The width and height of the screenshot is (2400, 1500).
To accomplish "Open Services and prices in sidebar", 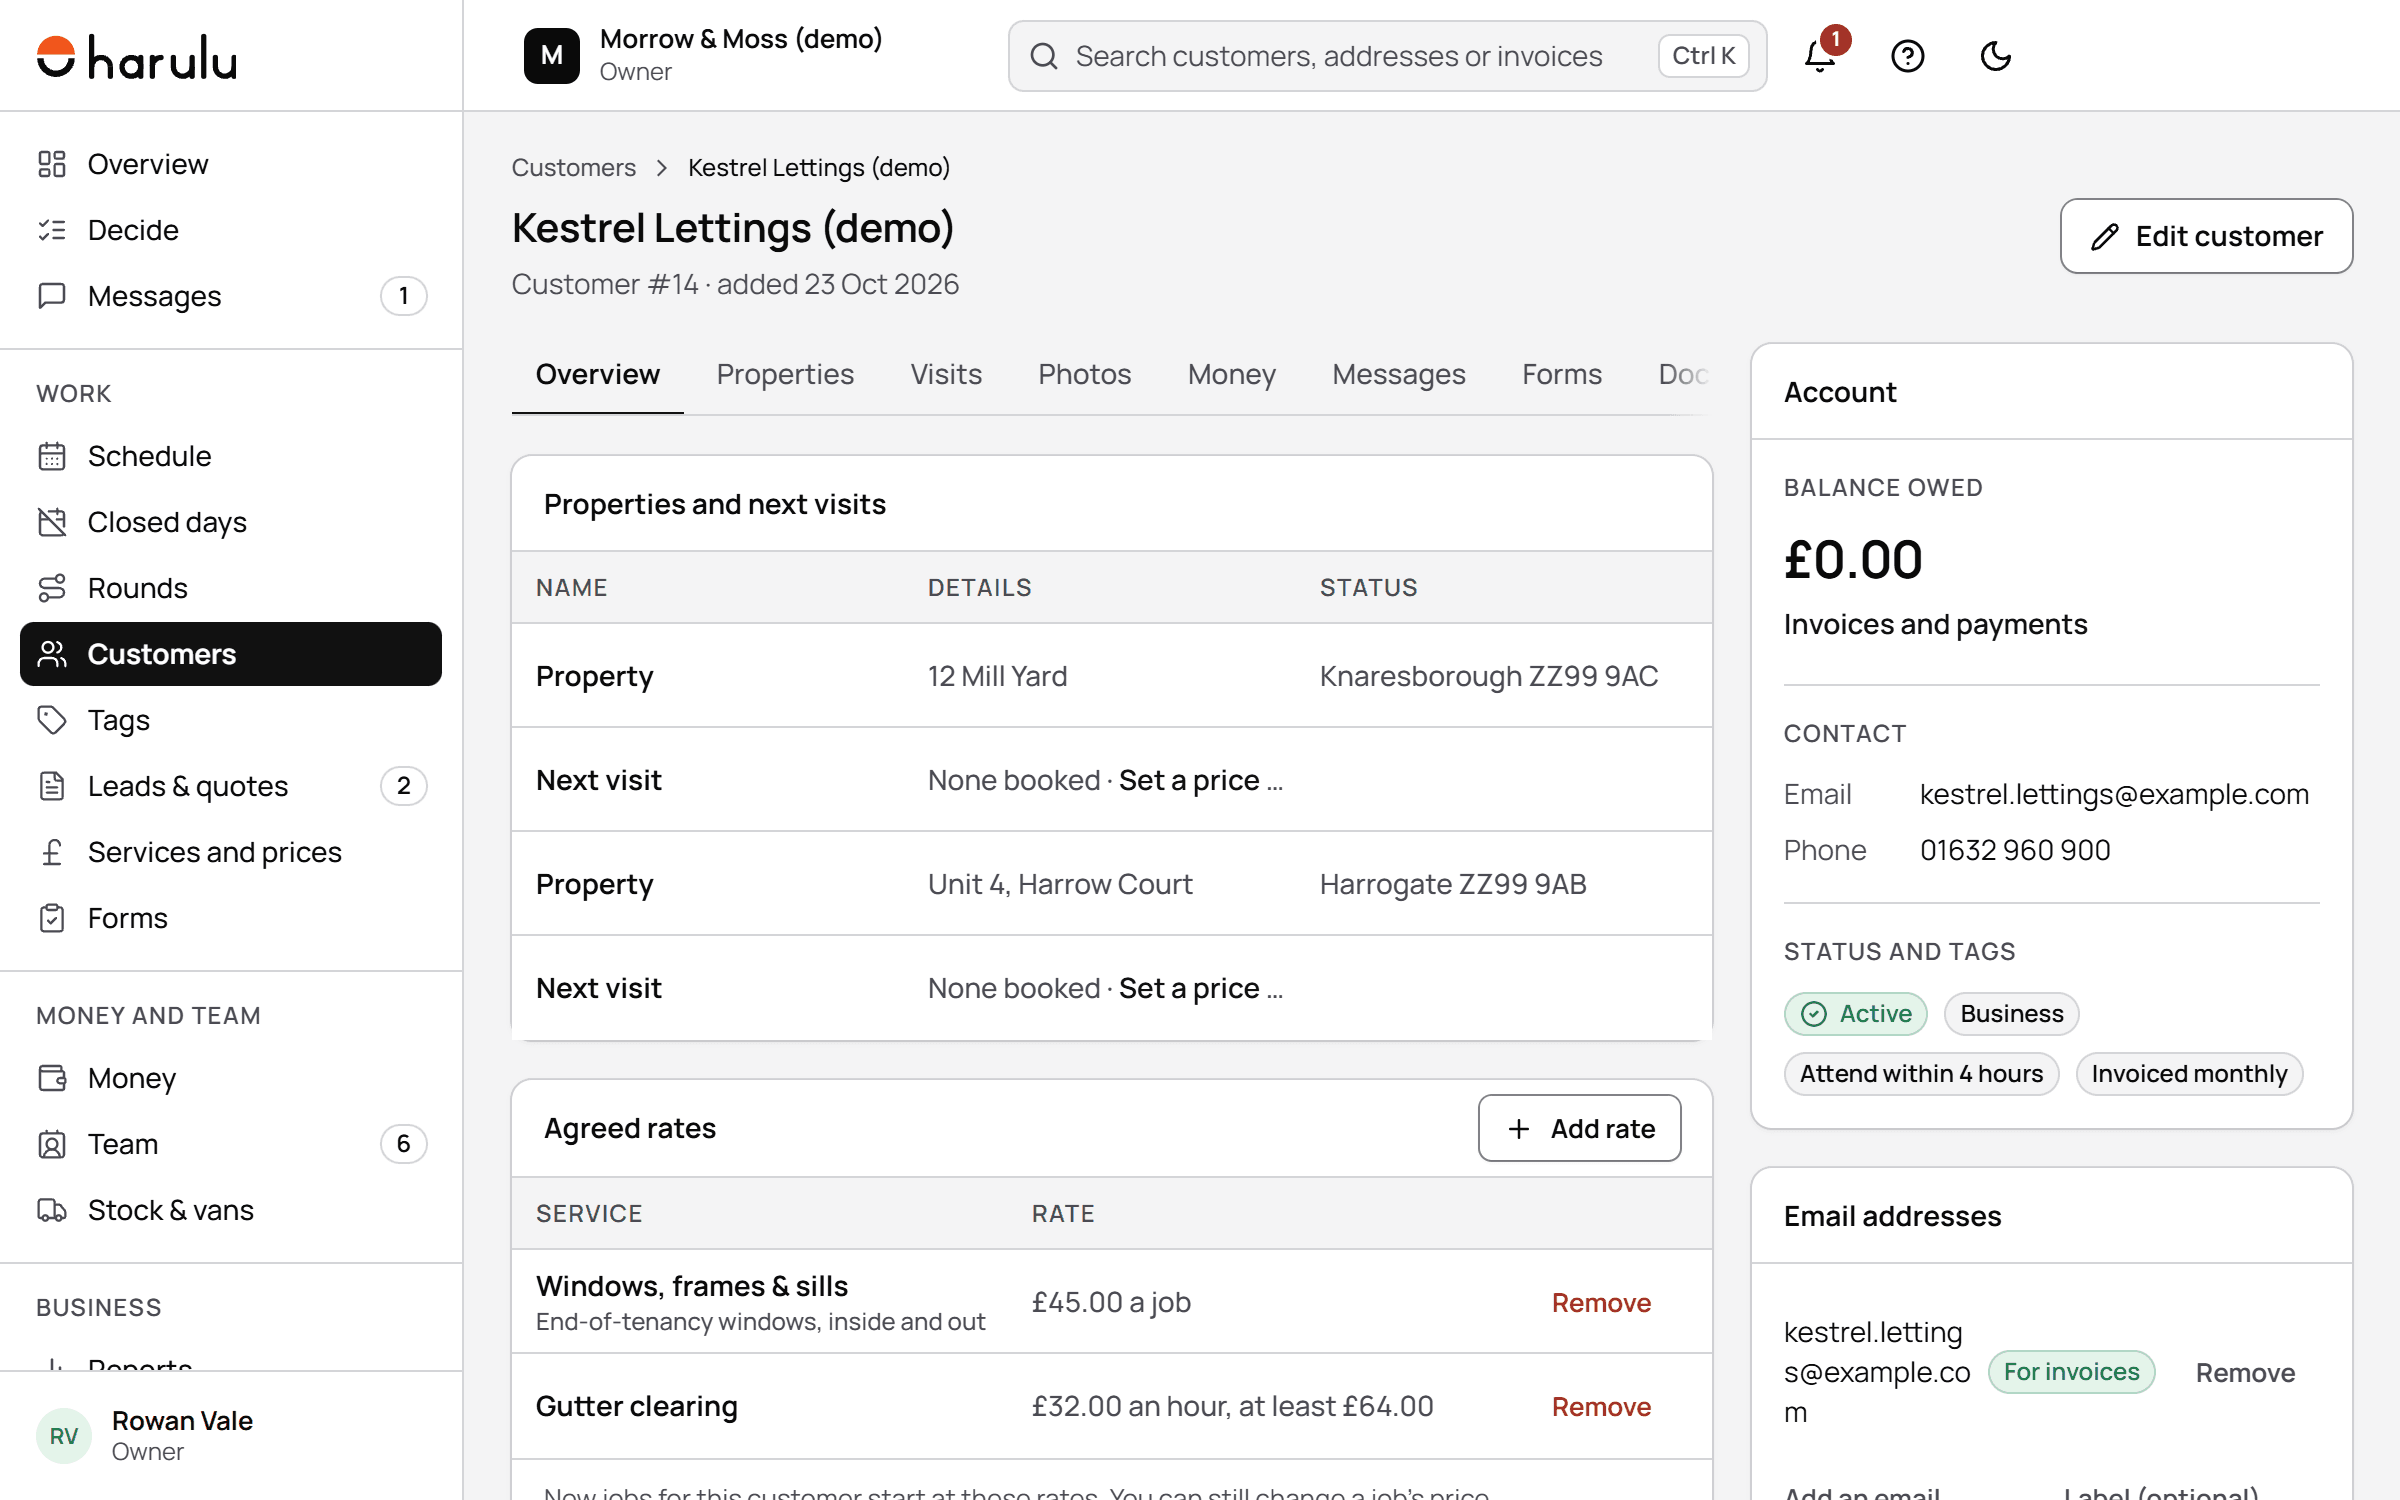I will tap(231, 852).
